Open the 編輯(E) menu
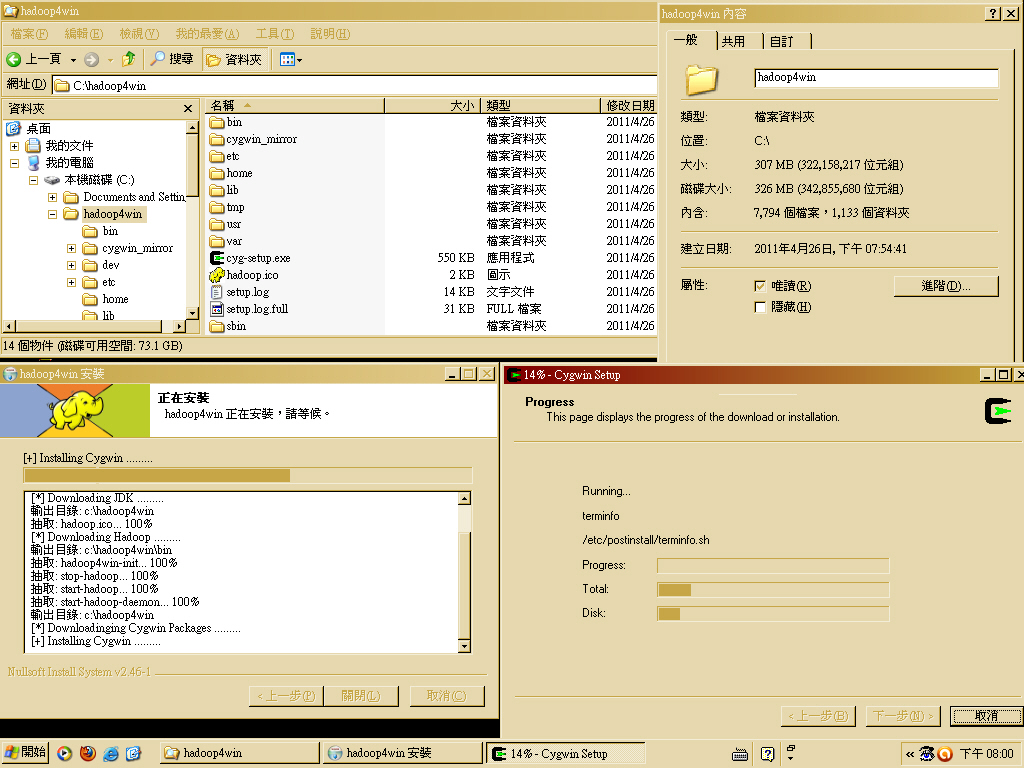Image resolution: width=1024 pixels, height=768 pixels. [x=84, y=33]
